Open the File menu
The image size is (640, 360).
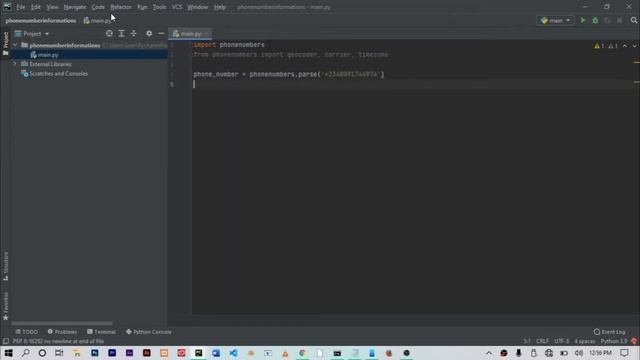(20, 7)
